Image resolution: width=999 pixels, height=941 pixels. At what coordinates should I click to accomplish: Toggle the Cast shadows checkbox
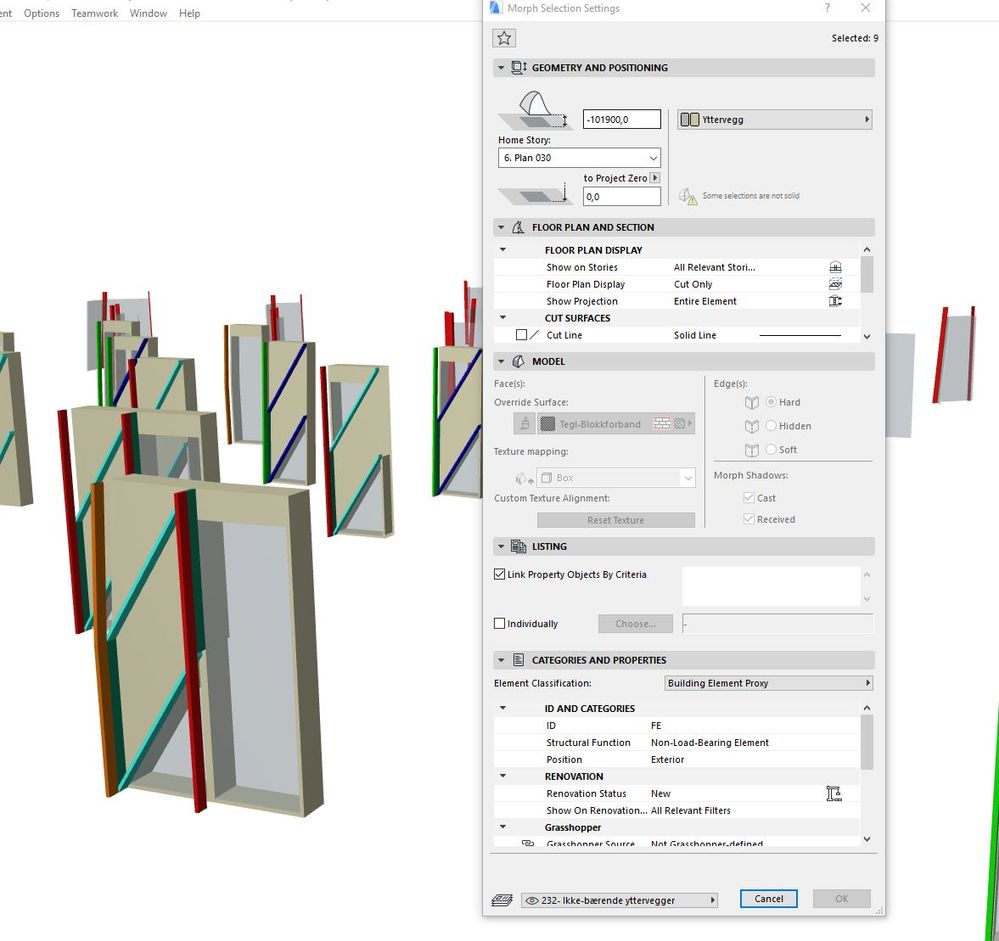point(749,498)
